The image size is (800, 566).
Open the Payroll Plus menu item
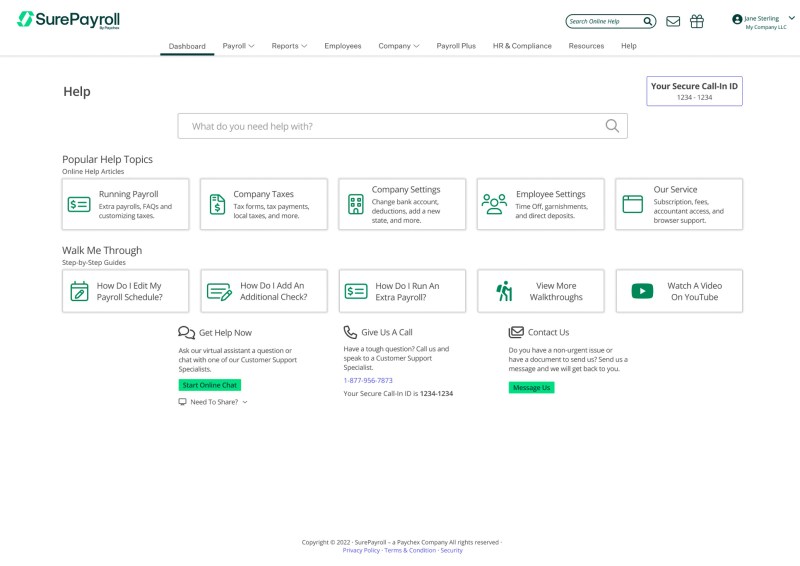(x=456, y=46)
